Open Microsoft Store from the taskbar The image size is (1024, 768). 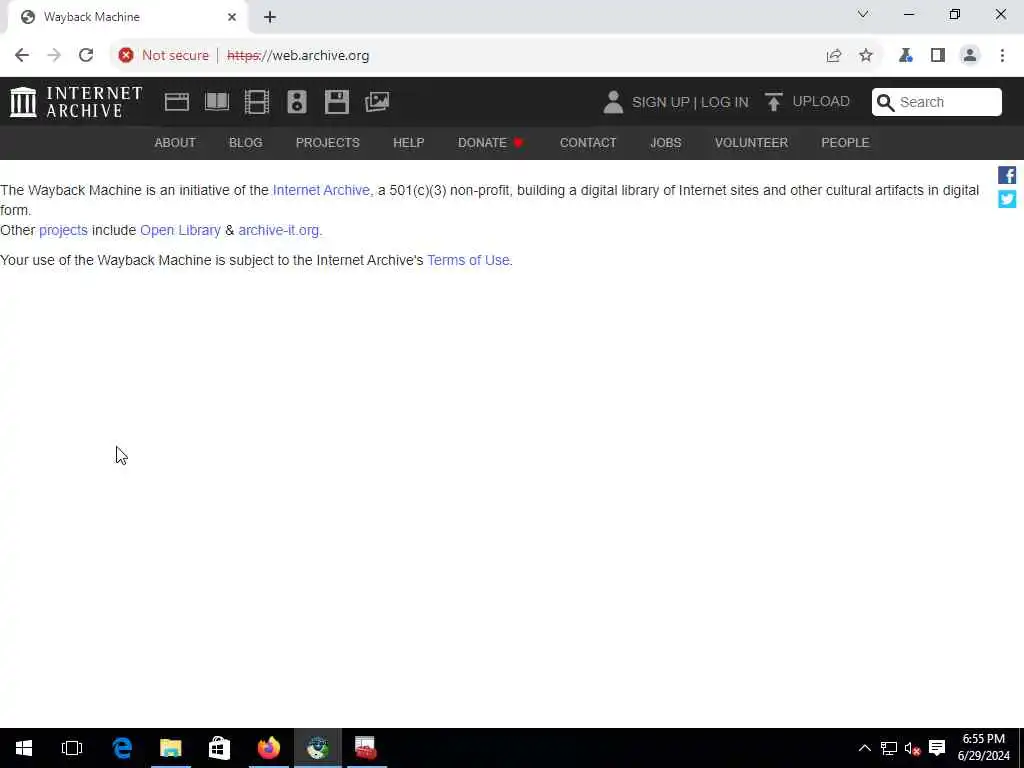pyautogui.click(x=219, y=748)
